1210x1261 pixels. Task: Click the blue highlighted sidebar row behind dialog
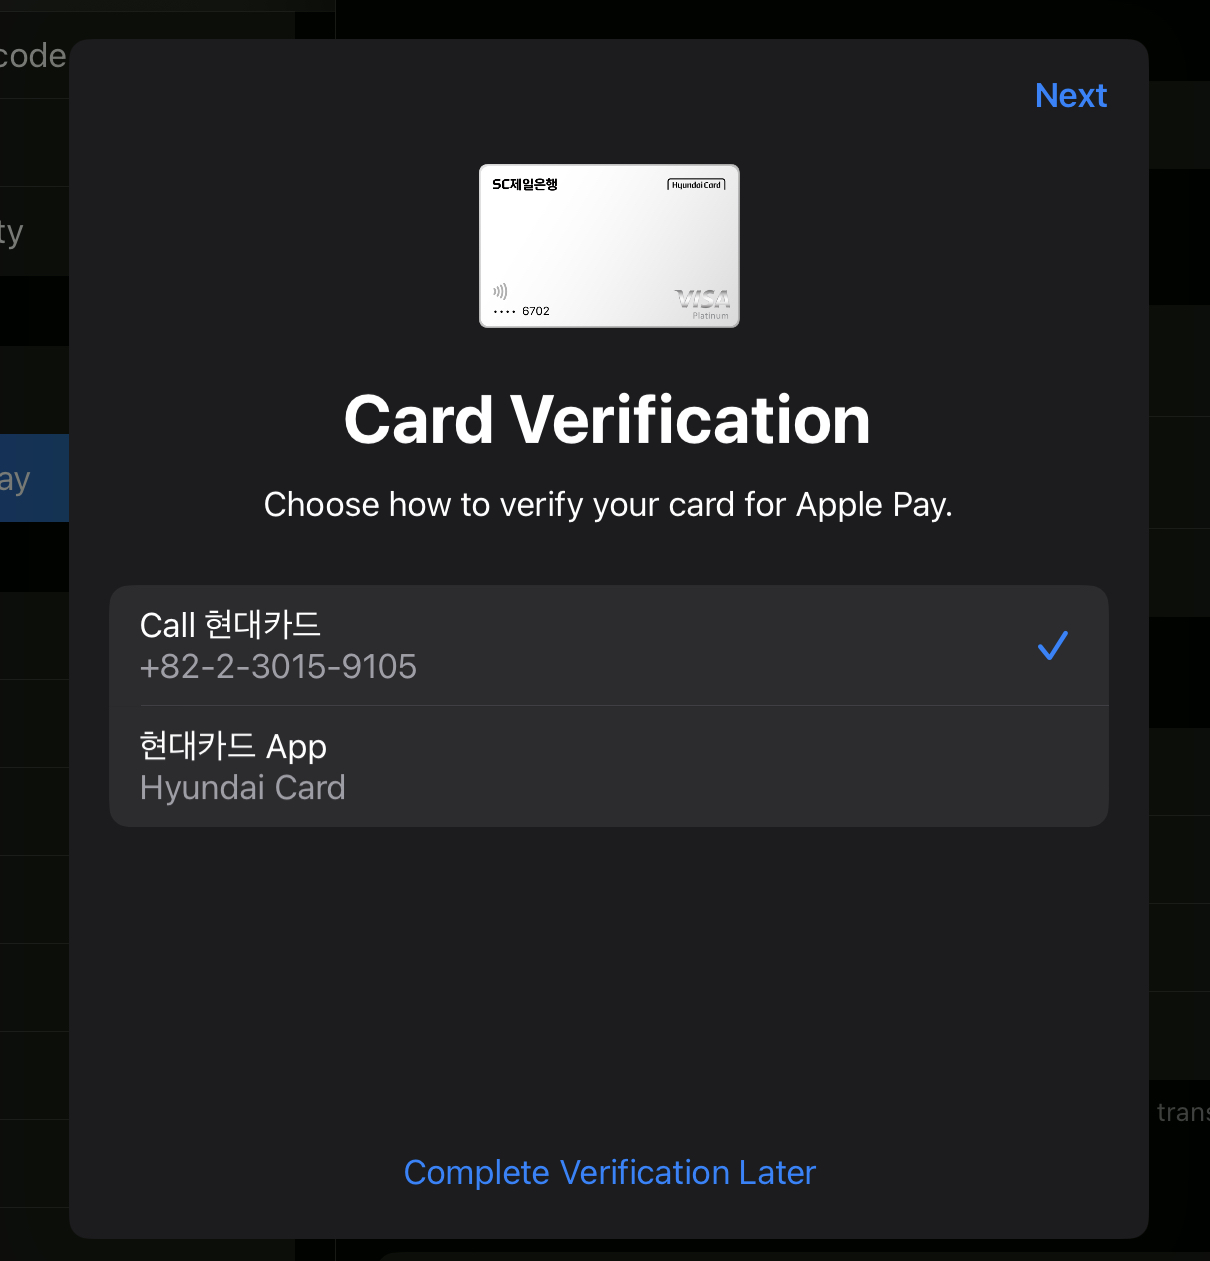click(x=34, y=478)
